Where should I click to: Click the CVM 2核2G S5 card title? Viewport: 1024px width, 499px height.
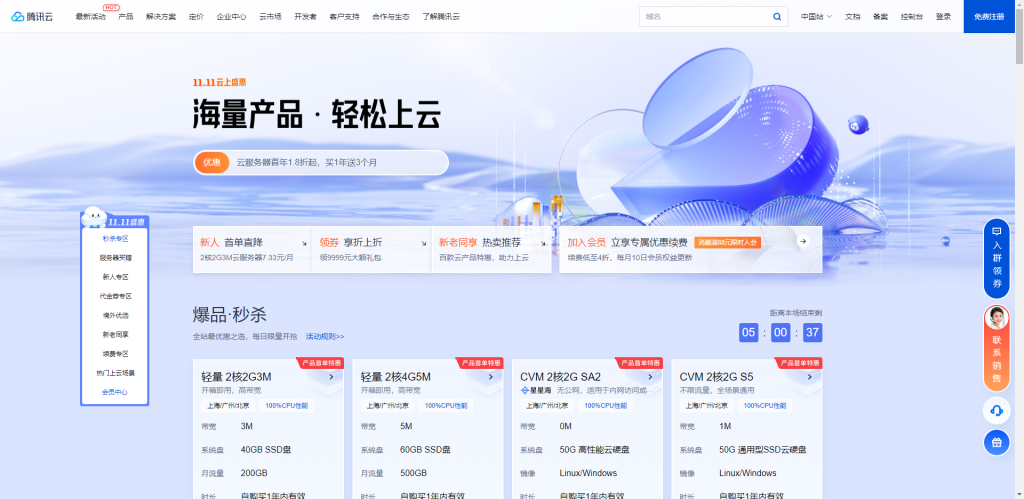[716, 377]
